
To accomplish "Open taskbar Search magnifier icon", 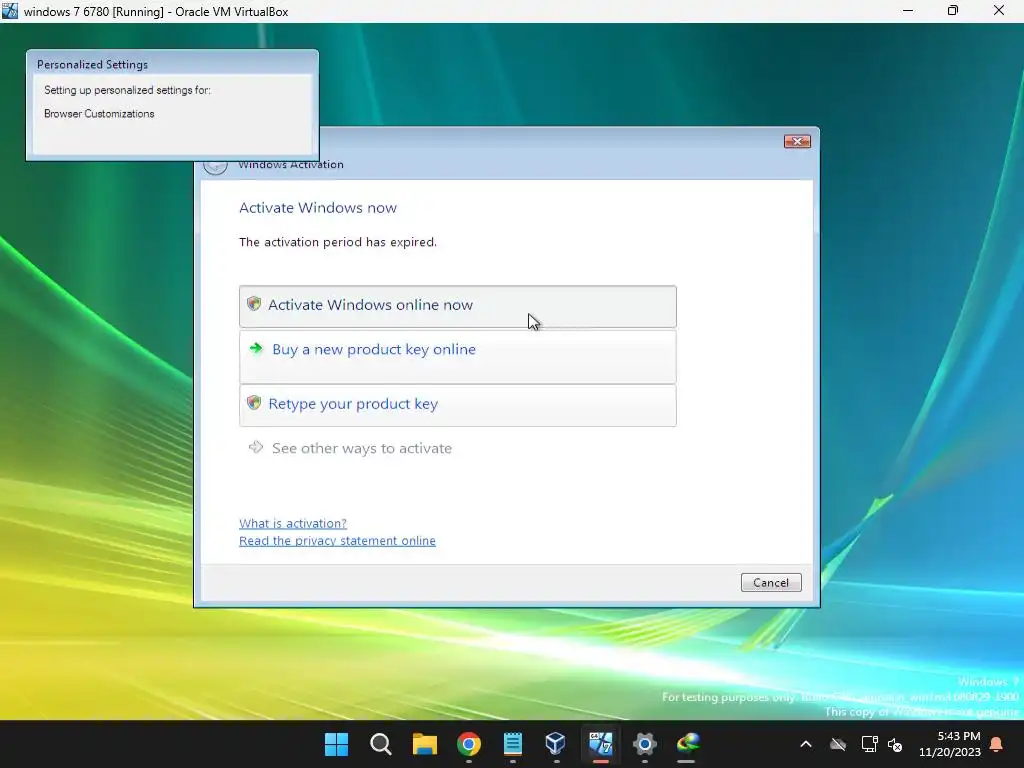I will tap(380, 744).
